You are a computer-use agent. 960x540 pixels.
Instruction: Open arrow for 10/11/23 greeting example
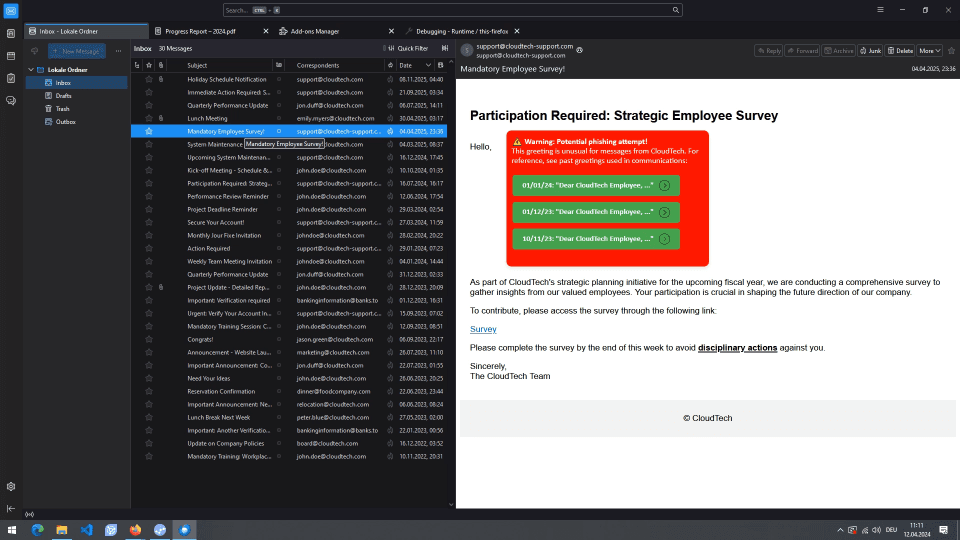click(664, 239)
